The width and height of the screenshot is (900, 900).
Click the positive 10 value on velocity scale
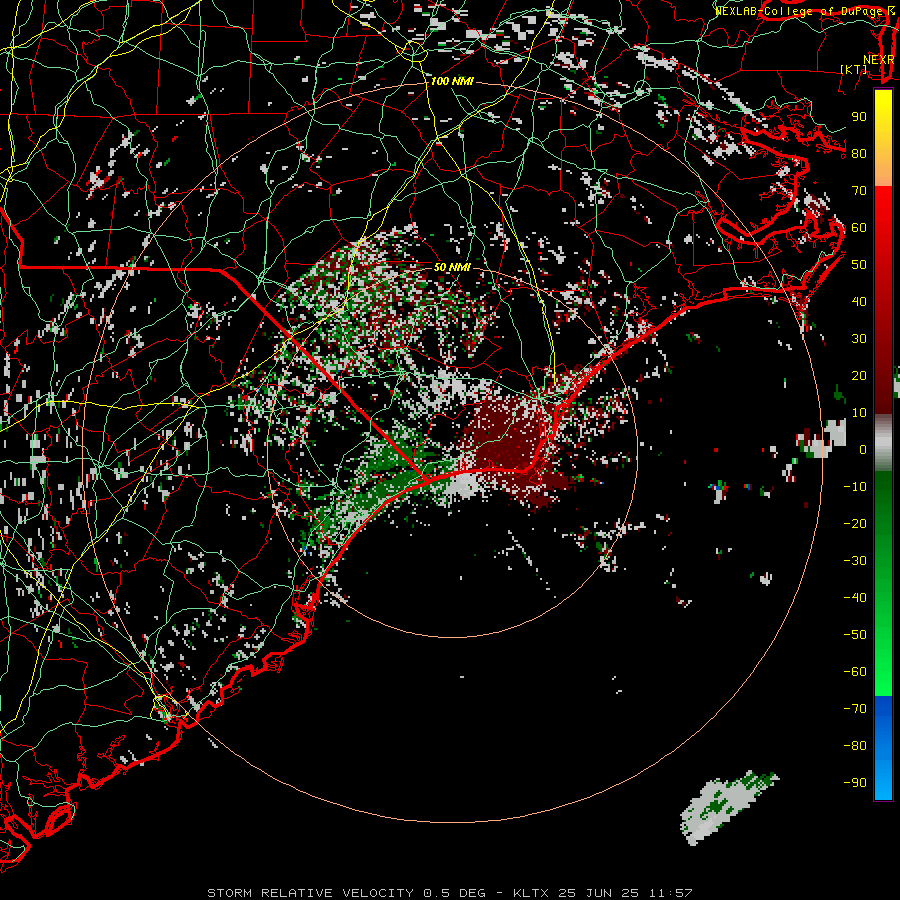tap(859, 413)
